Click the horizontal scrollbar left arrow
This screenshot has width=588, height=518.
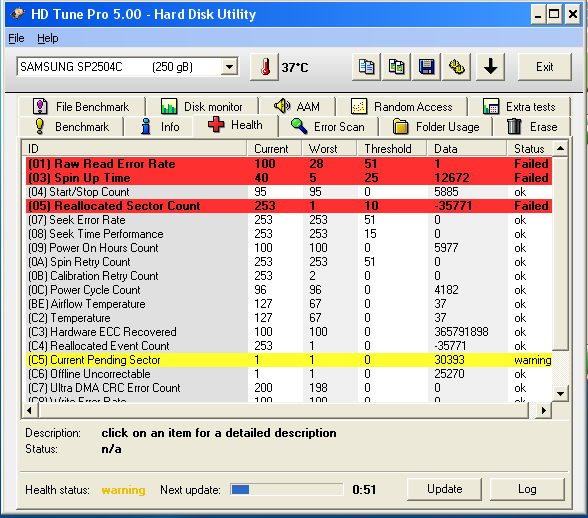[x=30, y=411]
